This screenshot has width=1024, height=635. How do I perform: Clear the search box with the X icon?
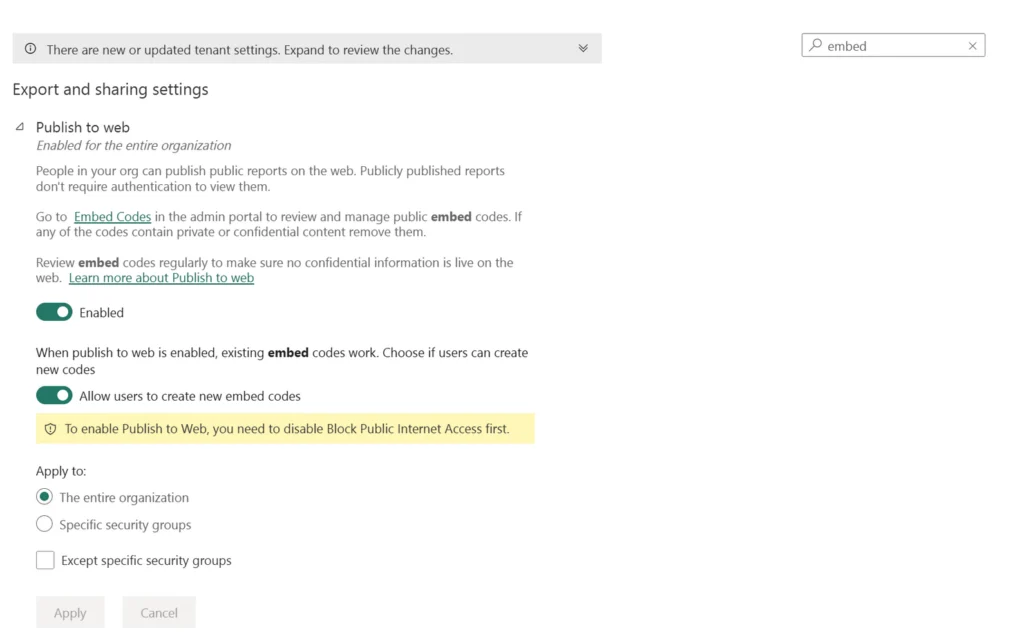click(972, 46)
